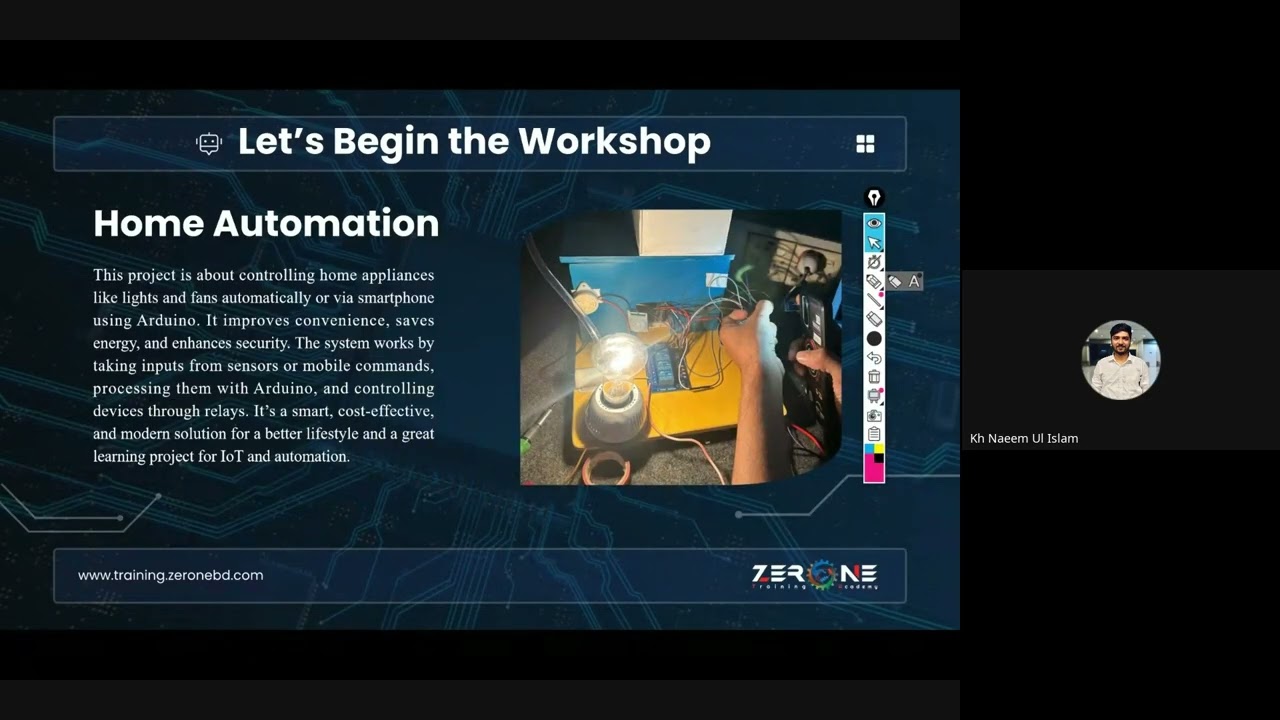Click the home automation circuit photo

tap(681, 347)
